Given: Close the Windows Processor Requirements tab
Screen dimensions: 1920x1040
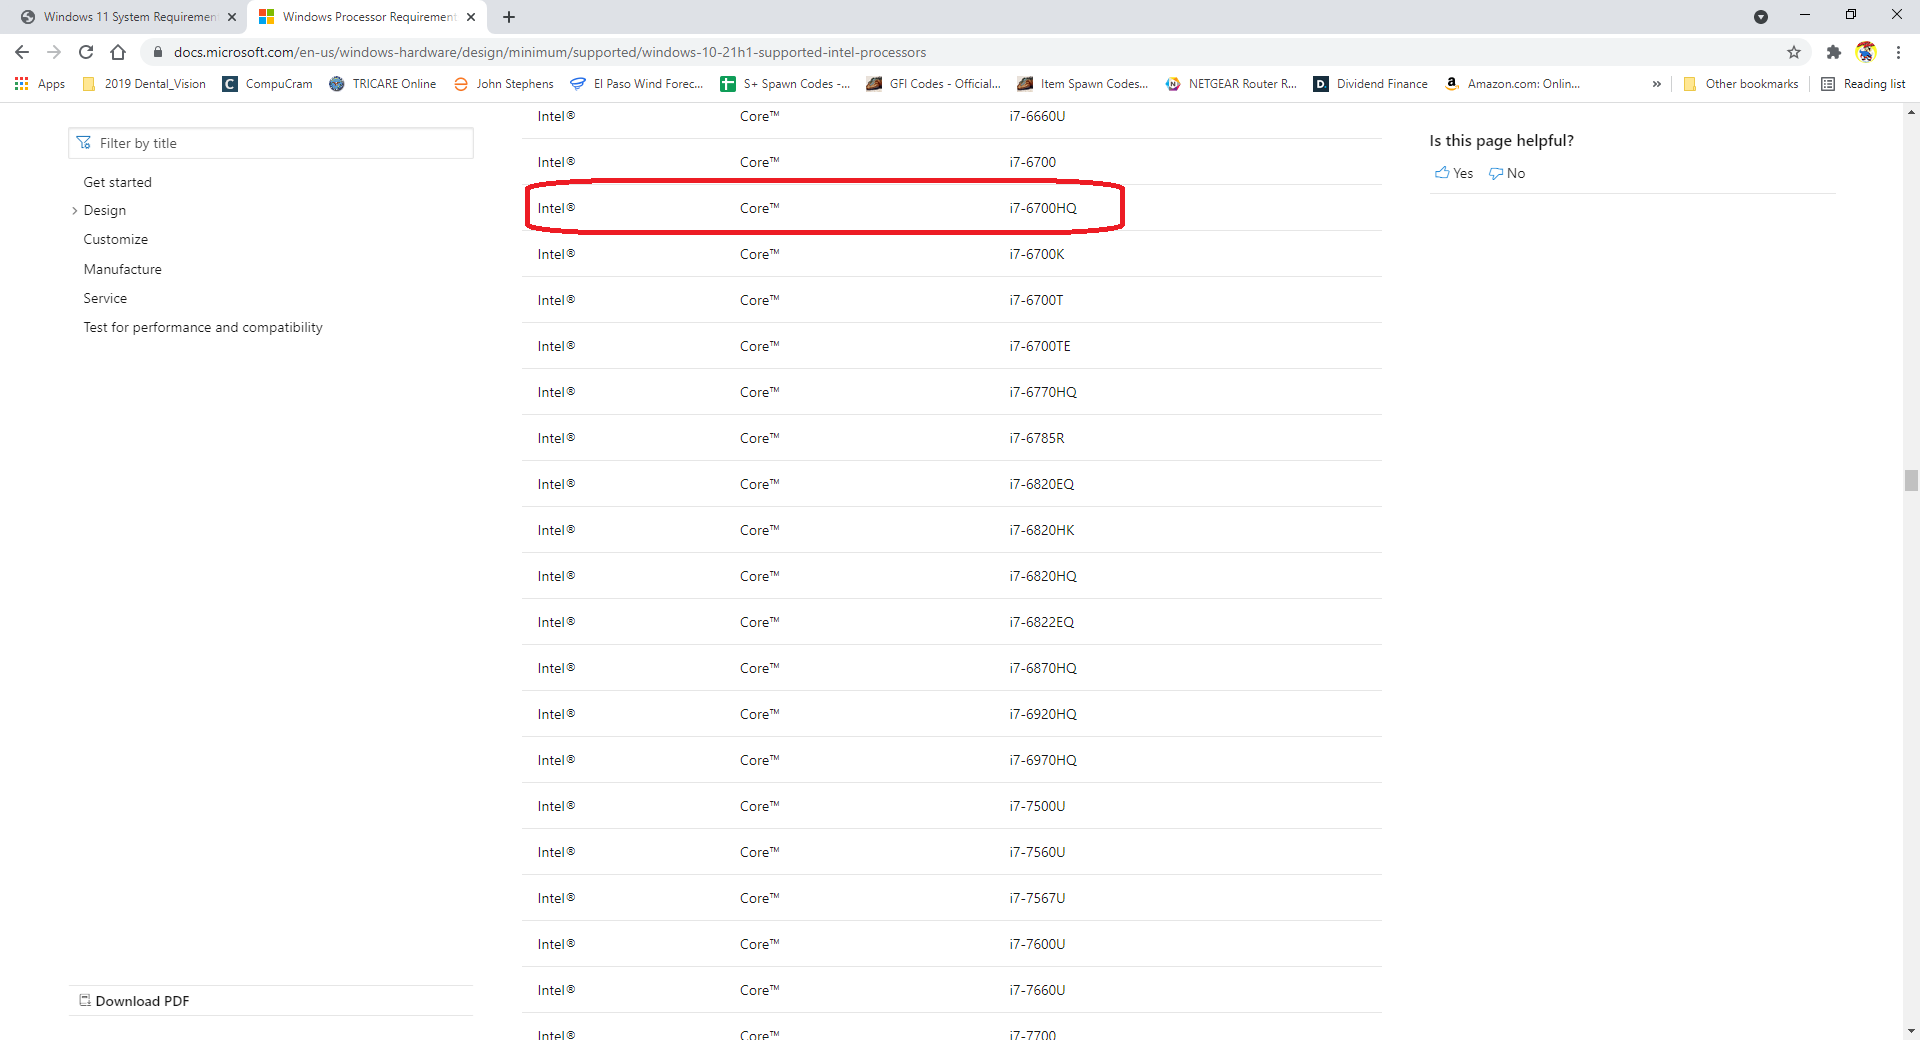Looking at the screenshot, I should (471, 17).
